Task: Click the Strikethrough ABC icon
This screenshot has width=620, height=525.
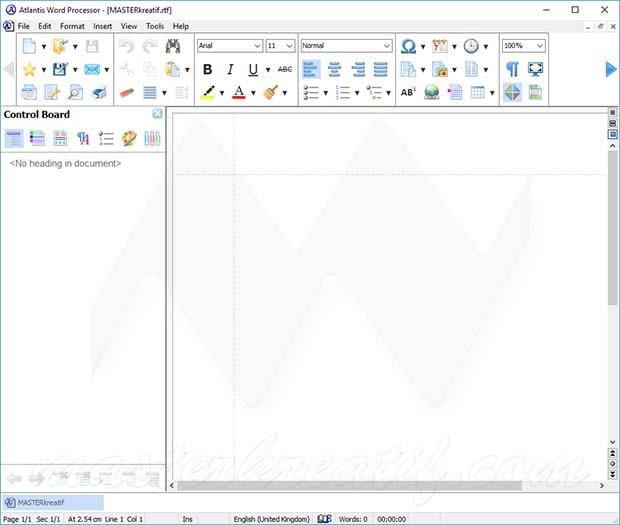Action: click(x=285, y=70)
